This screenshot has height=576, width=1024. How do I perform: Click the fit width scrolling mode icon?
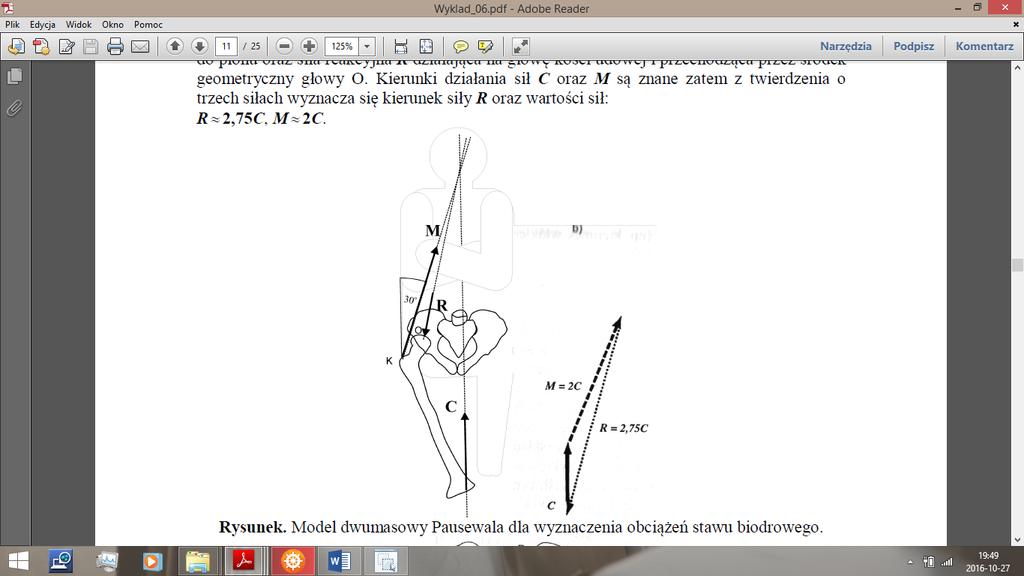coord(401,46)
